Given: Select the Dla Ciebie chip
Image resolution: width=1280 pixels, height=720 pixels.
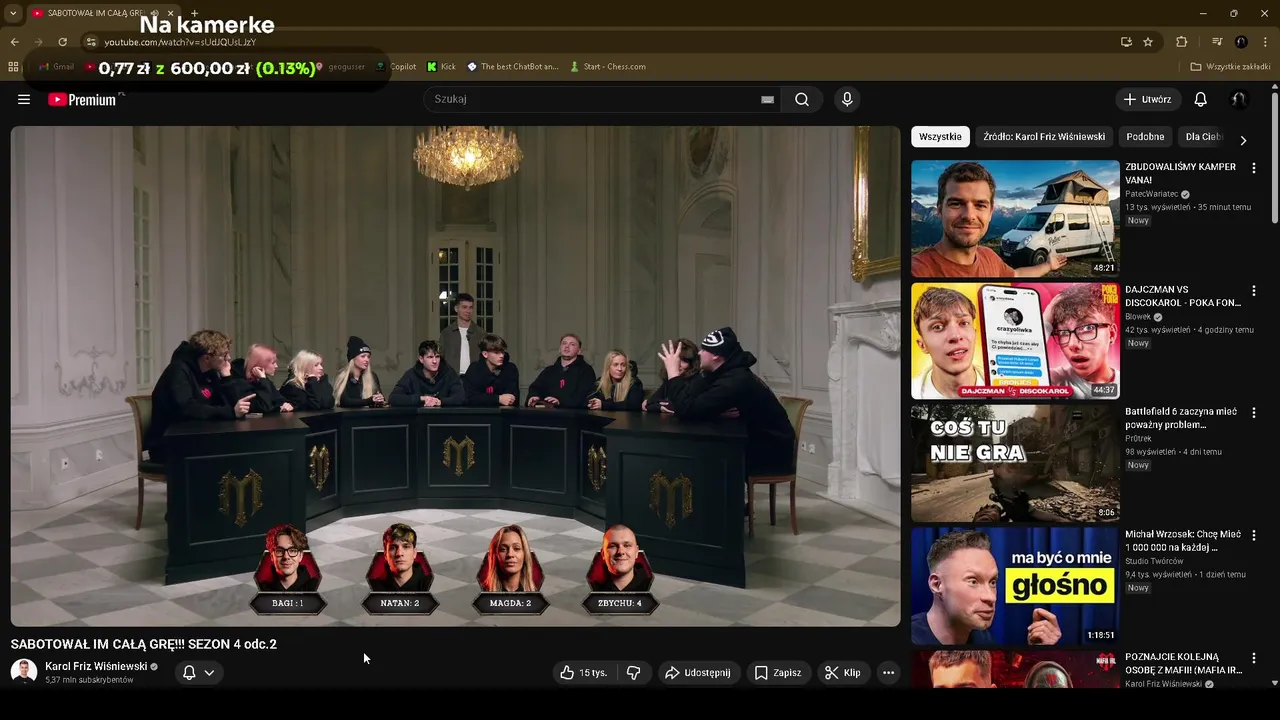Looking at the screenshot, I should coord(1204,137).
